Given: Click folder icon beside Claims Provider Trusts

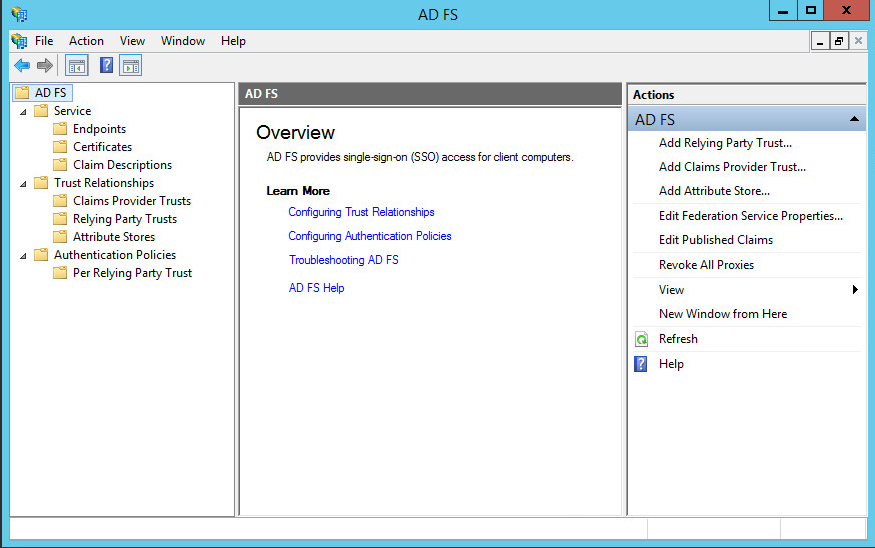Looking at the screenshot, I should click(60, 201).
